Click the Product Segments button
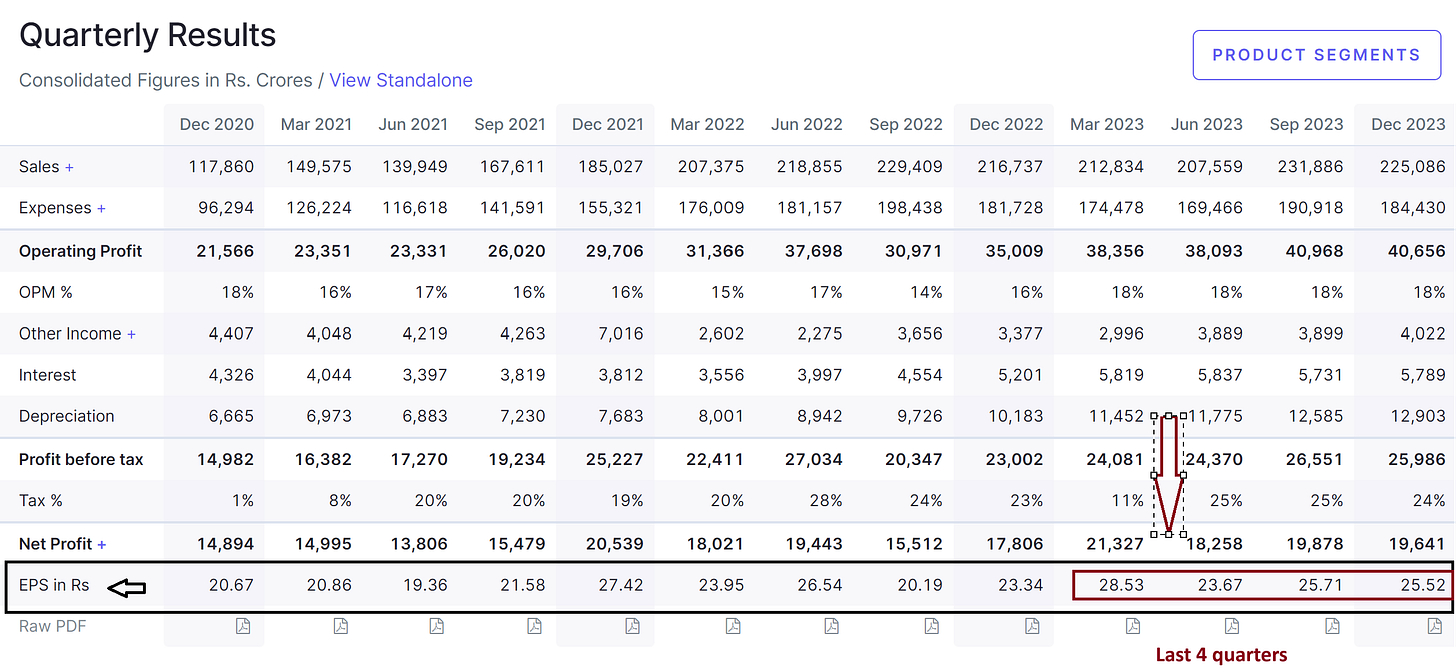Image resolution: width=1456 pixels, height=672 pixels. [1316, 55]
